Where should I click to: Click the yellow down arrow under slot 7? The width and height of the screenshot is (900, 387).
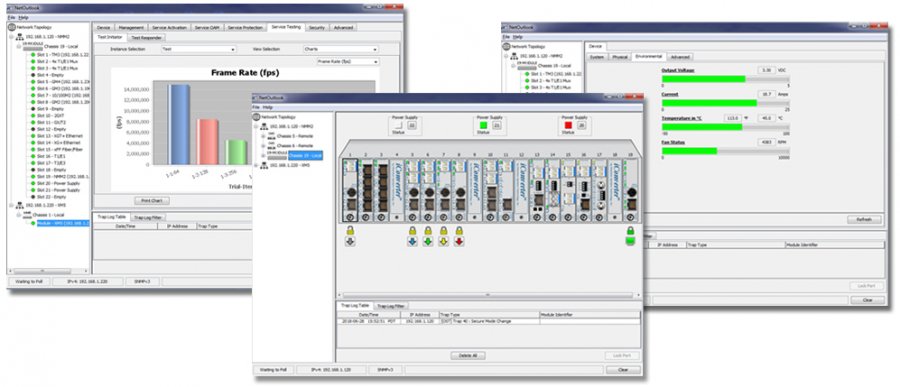coord(443,242)
